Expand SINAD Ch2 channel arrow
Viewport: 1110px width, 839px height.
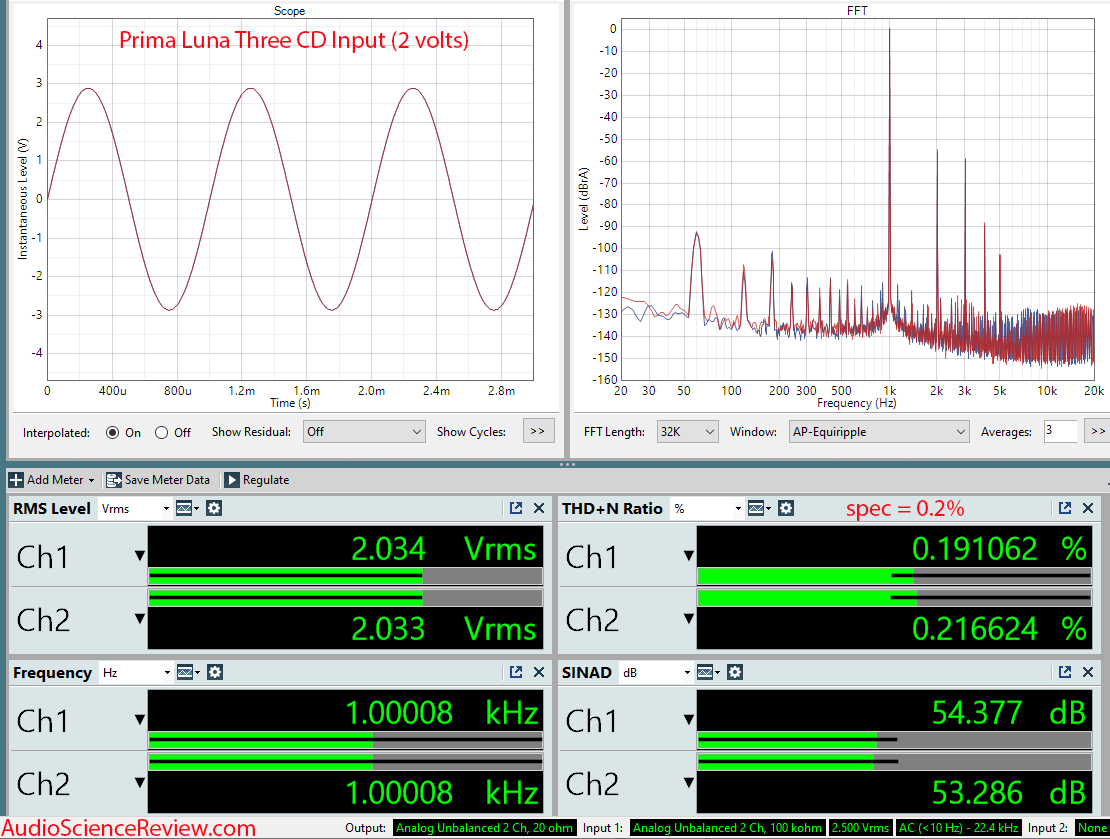coord(689,782)
